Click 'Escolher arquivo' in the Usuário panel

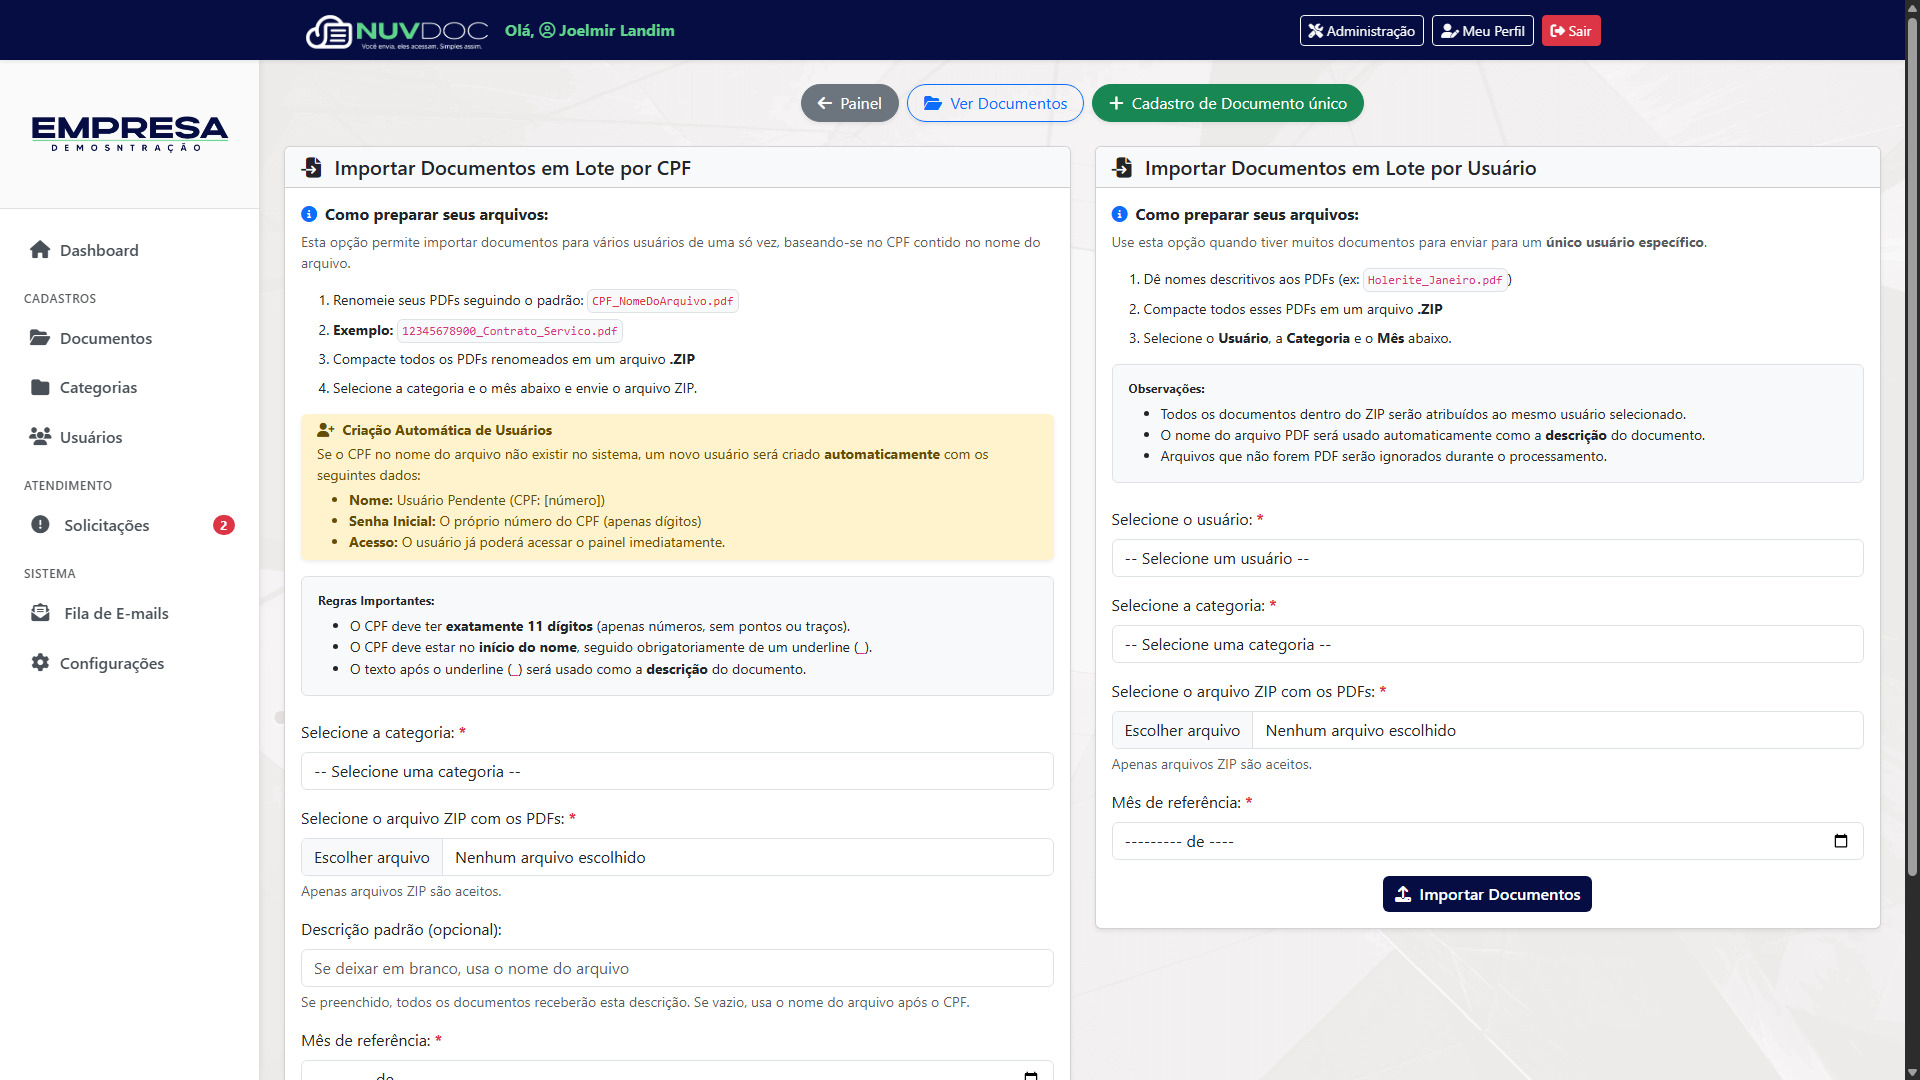[1182, 730]
